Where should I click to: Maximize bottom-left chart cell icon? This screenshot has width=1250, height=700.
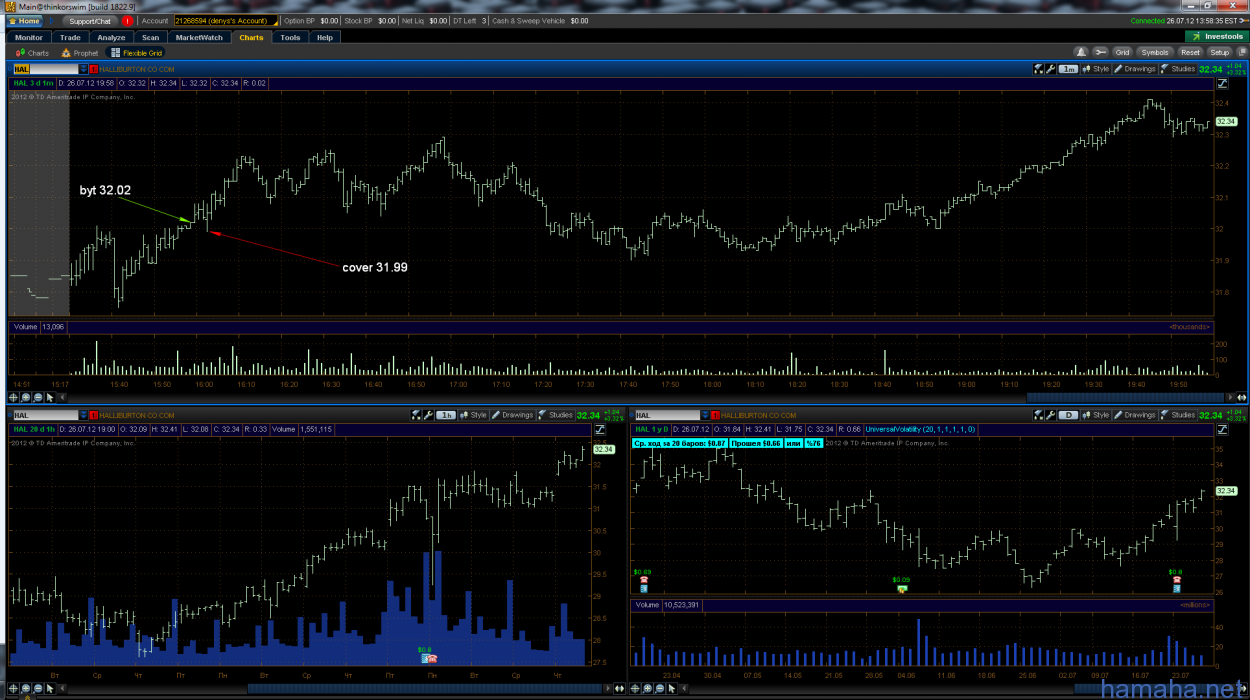601,430
